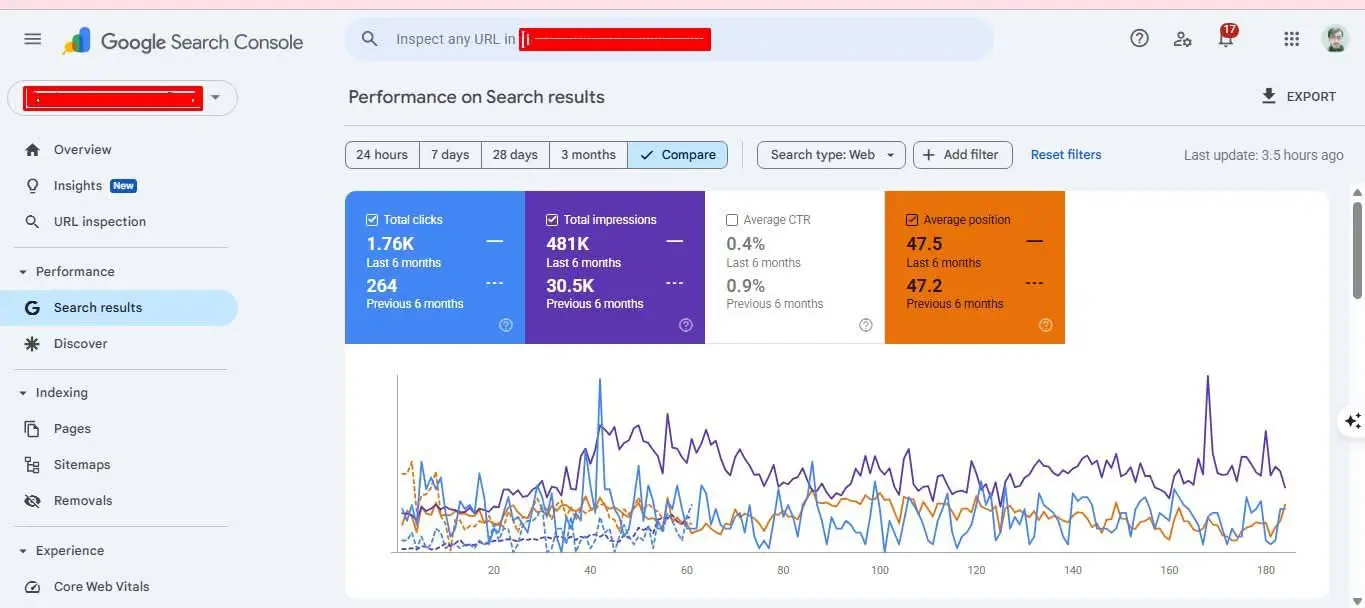Export the performance data
1365x608 pixels.
coord(1299,96)
